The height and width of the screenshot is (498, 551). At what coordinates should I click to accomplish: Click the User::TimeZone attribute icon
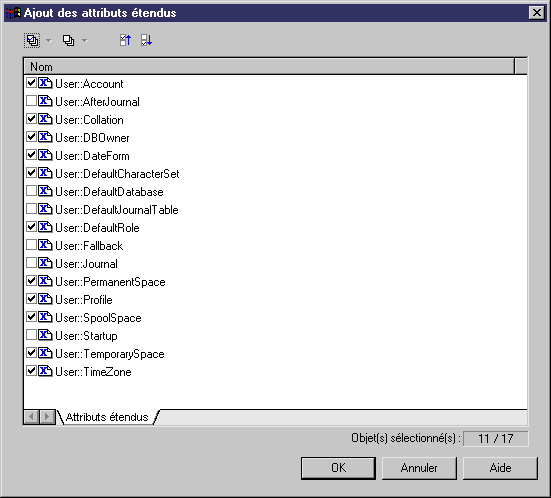(45, 371)
